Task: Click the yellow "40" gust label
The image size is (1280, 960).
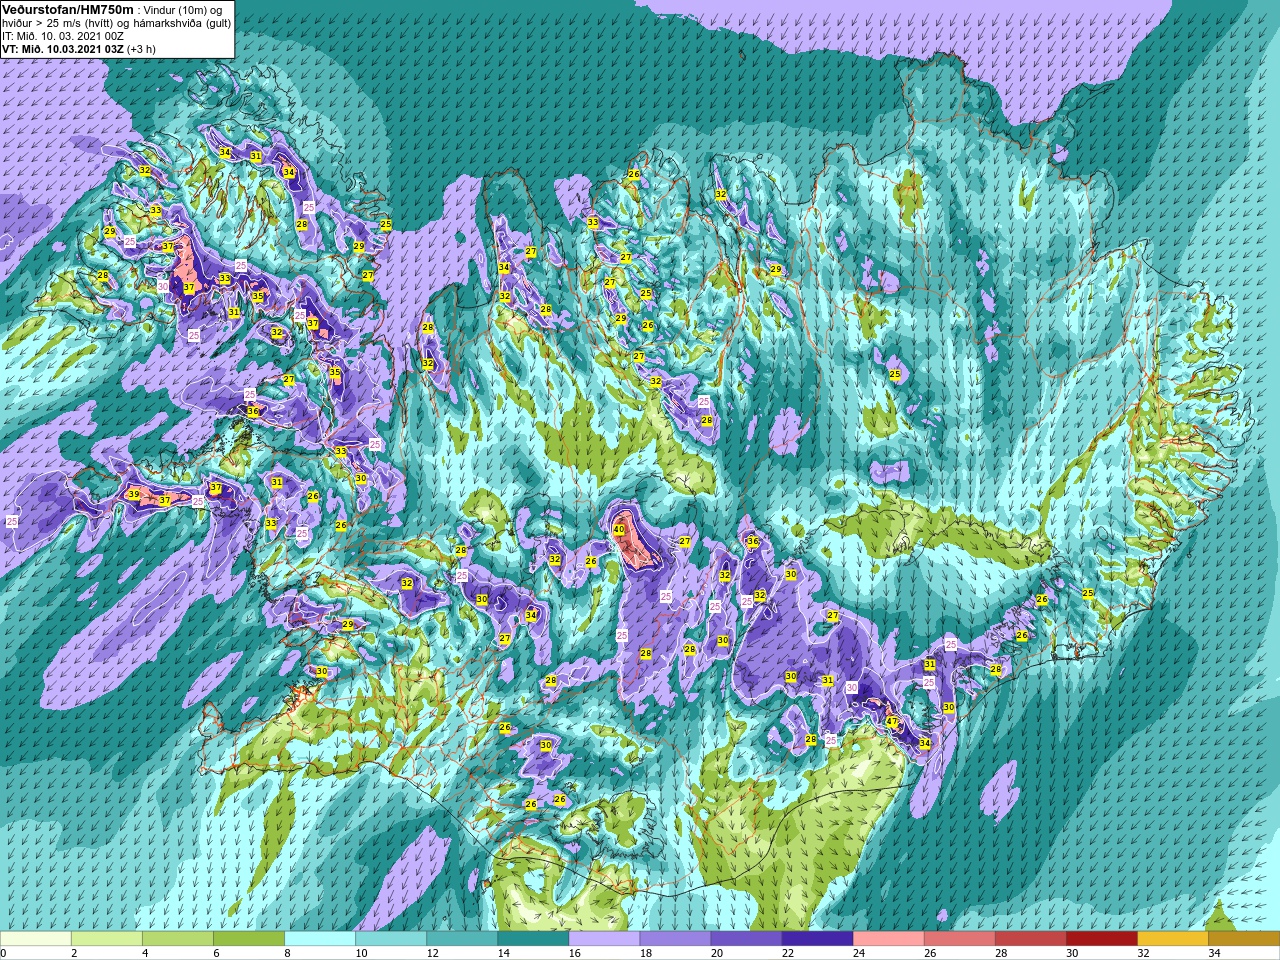Action: pos(619,530)
